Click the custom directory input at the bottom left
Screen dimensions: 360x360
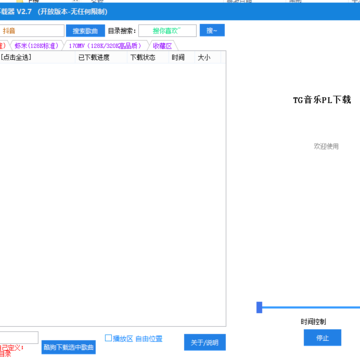coord(19,337)
